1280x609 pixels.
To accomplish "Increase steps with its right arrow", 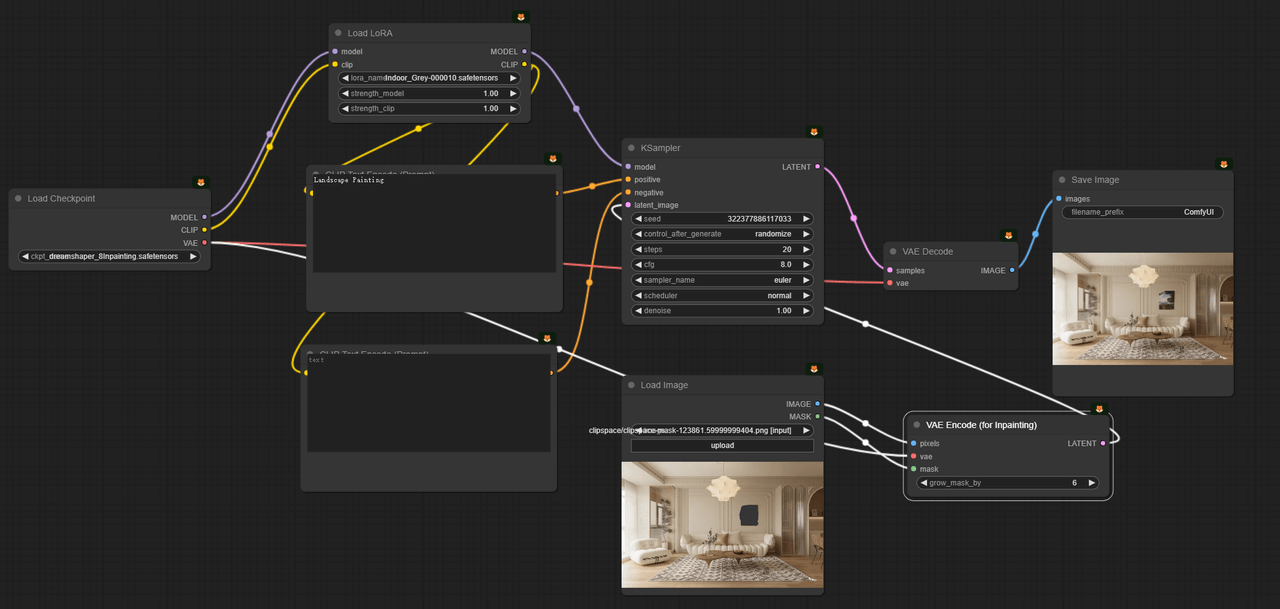I will (806, 249).
